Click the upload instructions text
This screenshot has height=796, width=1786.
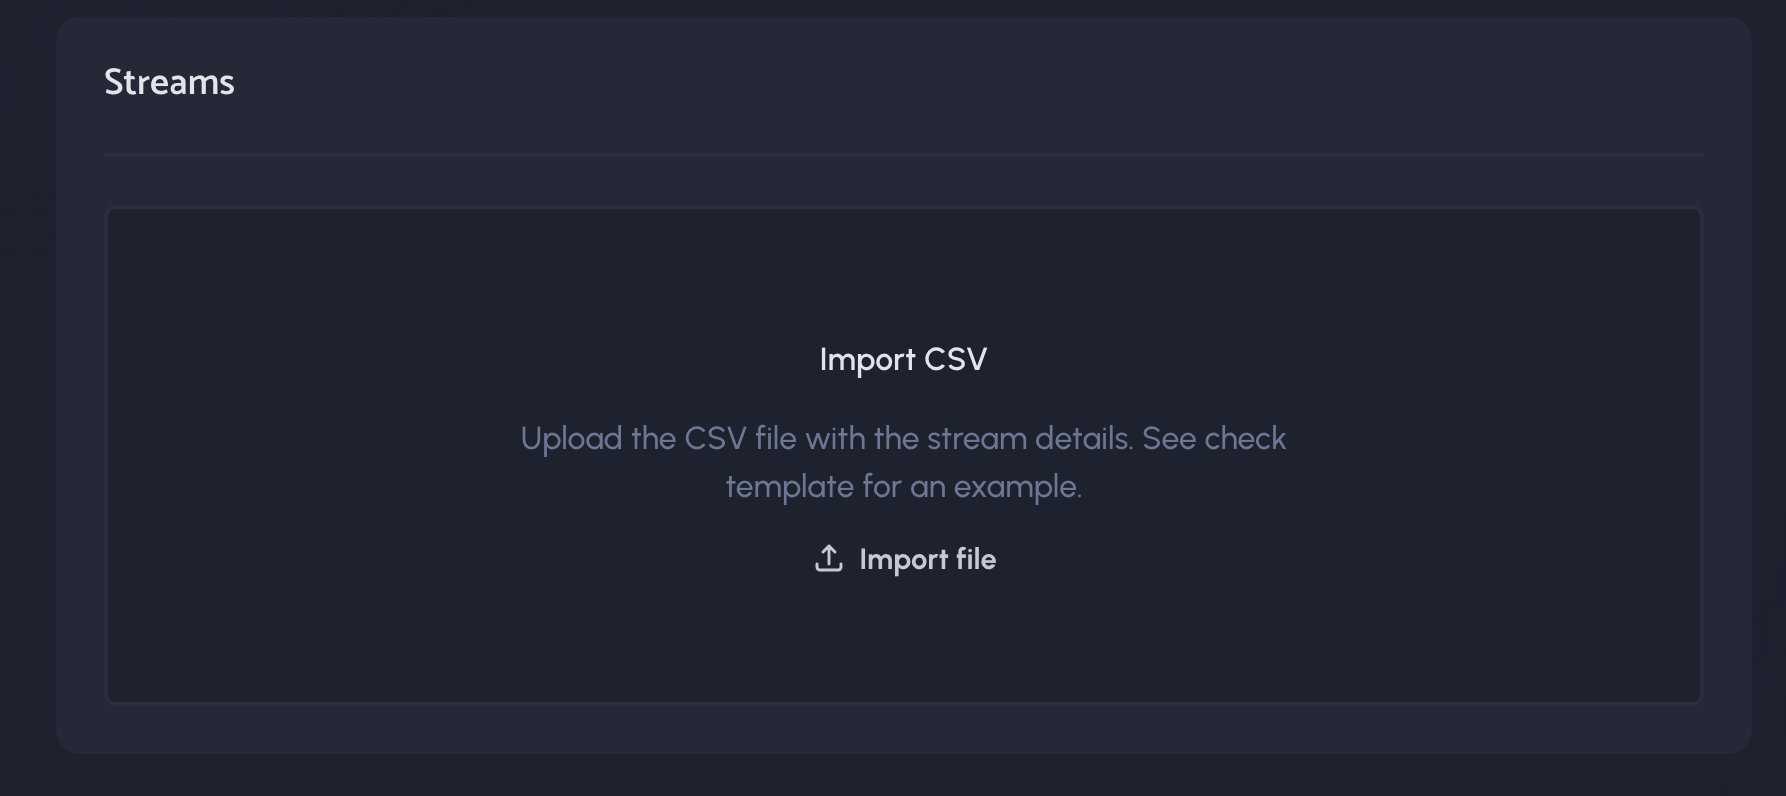point(903,462)
